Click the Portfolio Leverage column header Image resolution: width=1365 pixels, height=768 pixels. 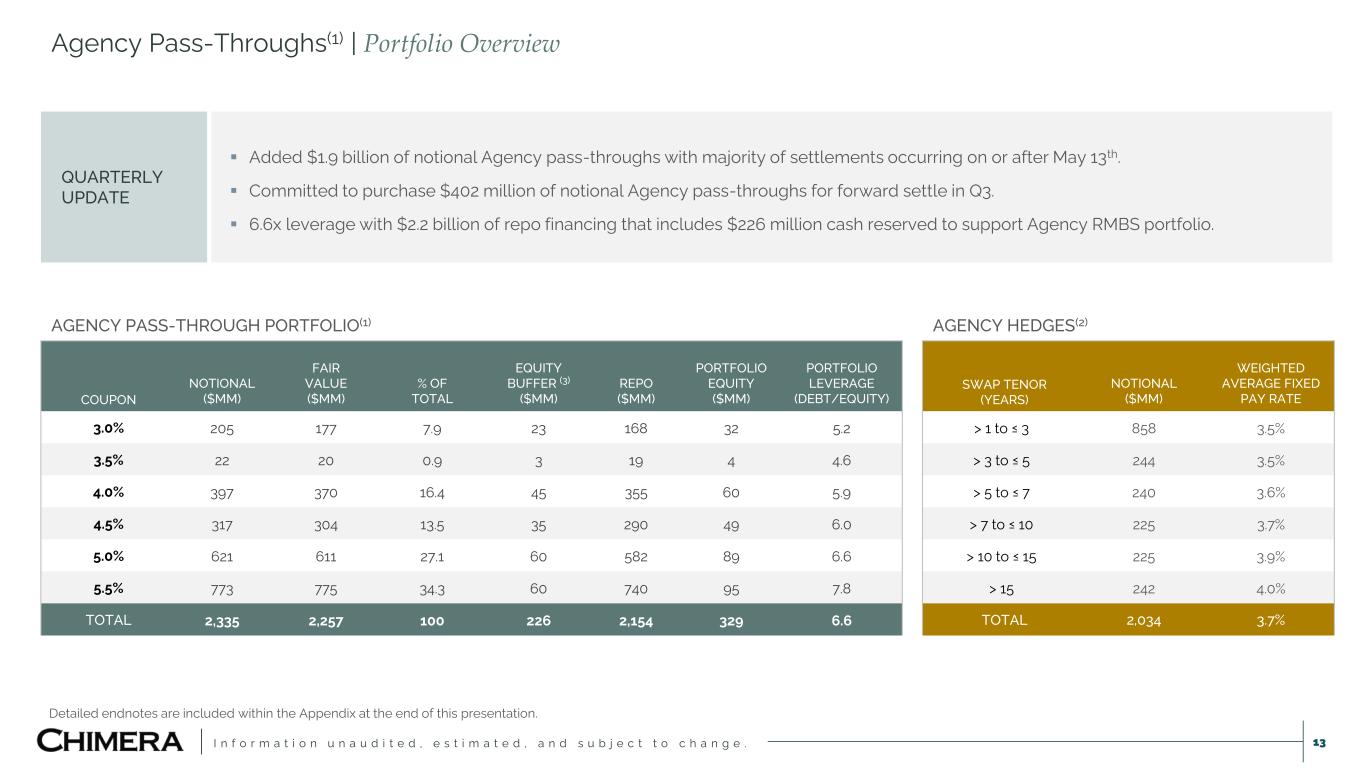click(841, 383)
